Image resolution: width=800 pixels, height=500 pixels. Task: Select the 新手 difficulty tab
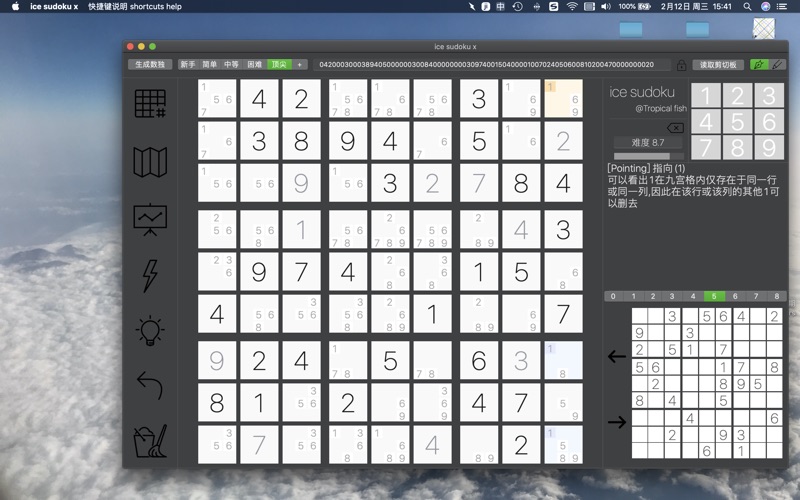click(x=188, y=64)
